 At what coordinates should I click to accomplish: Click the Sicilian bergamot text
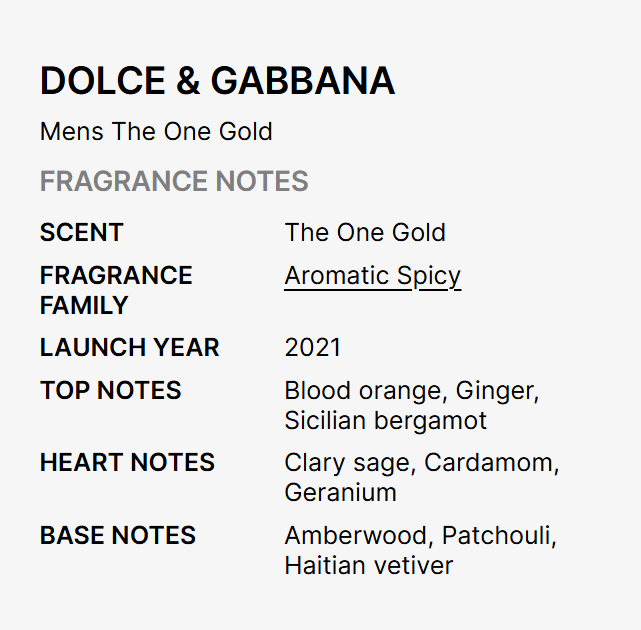click(x=385, y=420)
